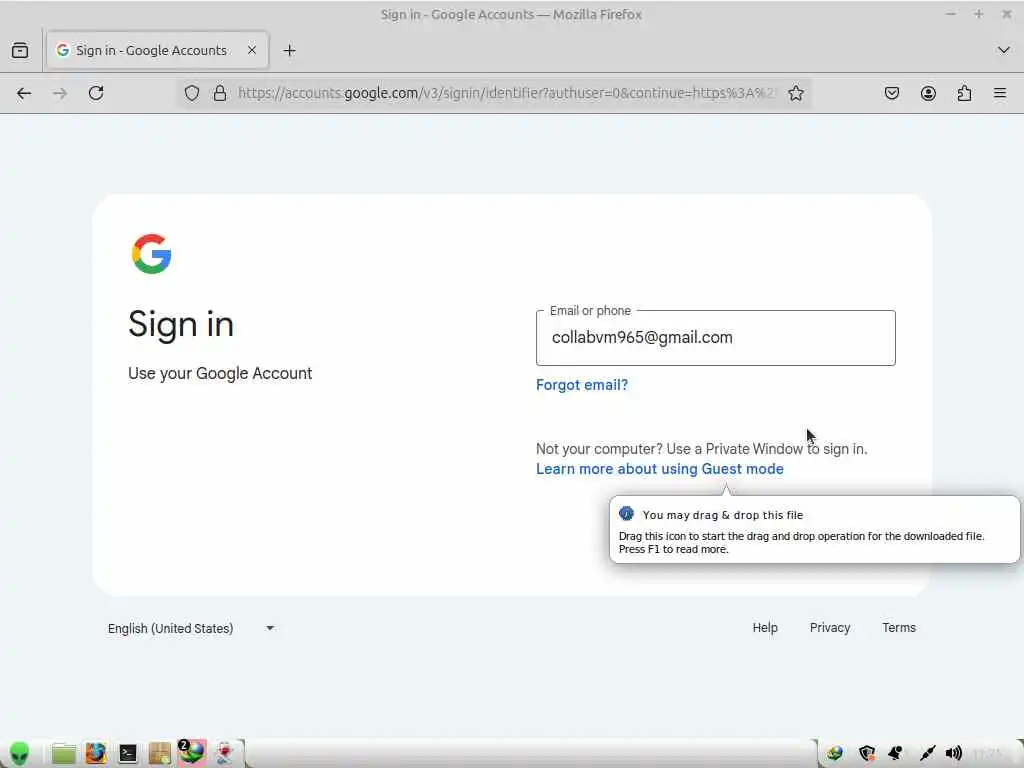The image size is (1024, 768).
Task: Click the Email or phone field
Action: tap(716, 338)
